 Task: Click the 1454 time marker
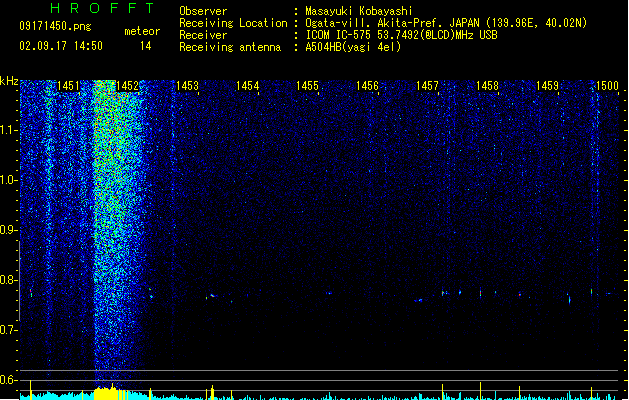tap(248, 86)
